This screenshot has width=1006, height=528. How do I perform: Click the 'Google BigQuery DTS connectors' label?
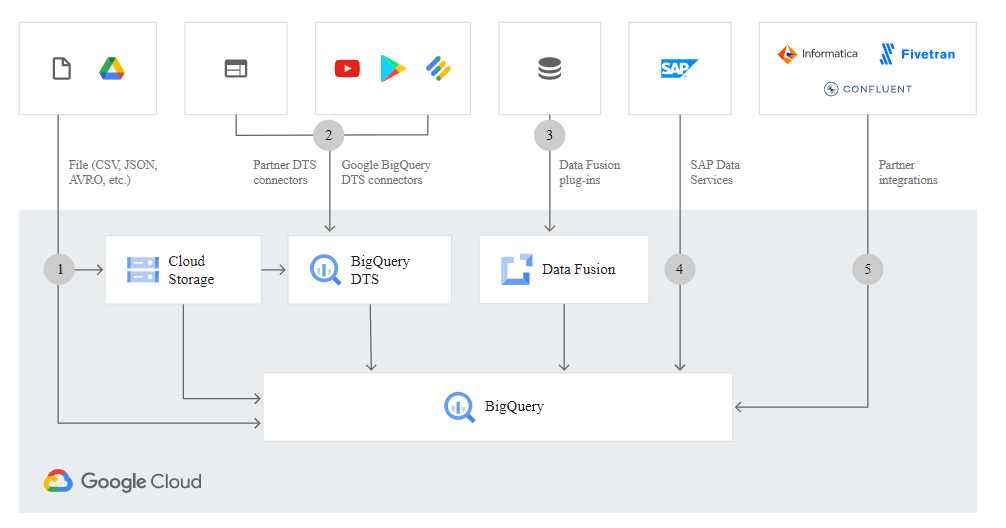click(x=386, y=173)
